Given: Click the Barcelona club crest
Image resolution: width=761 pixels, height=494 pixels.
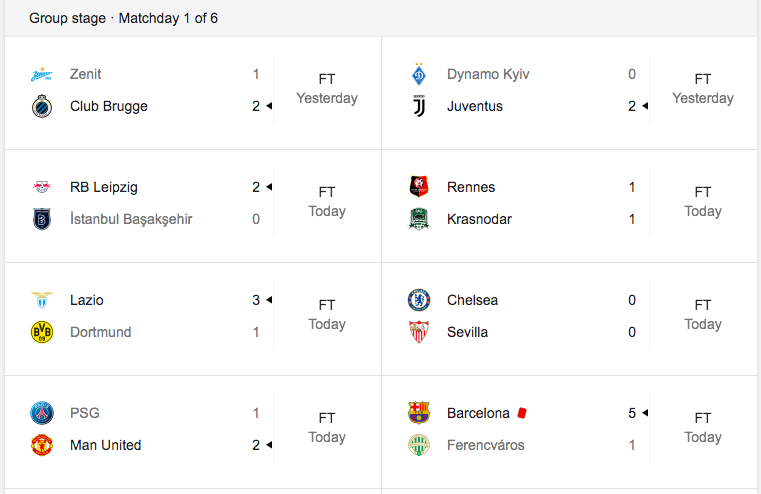Looking at the screenshot, I should tap(419, 413).
